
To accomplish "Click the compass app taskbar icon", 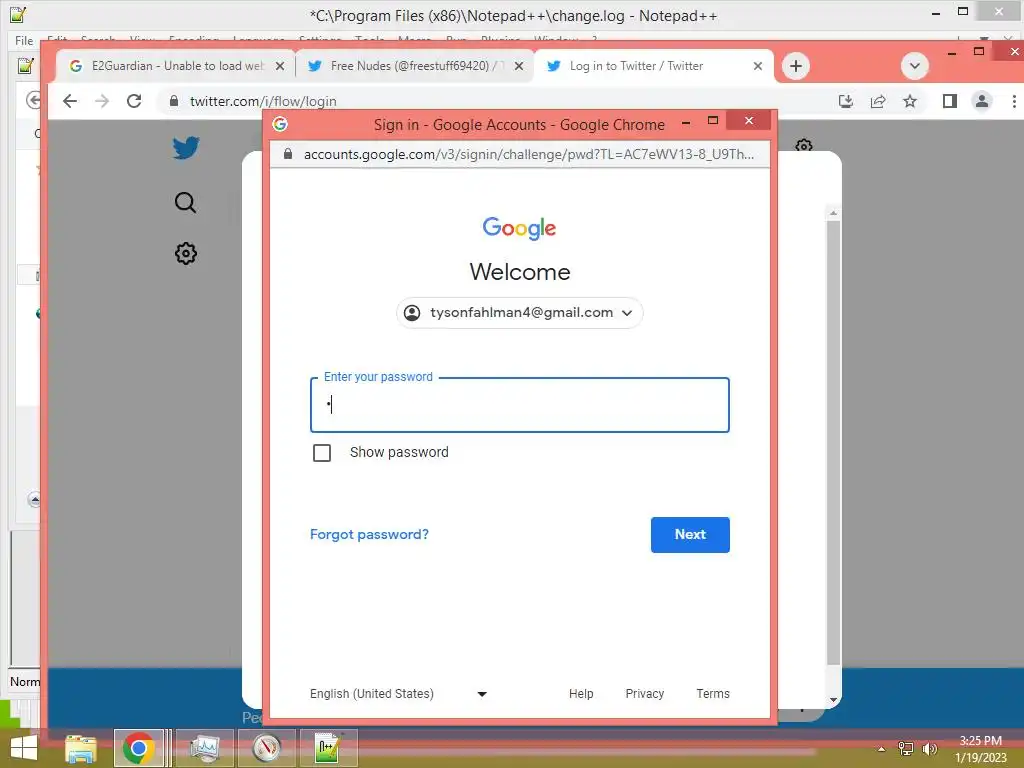I will tap(266, 748).
